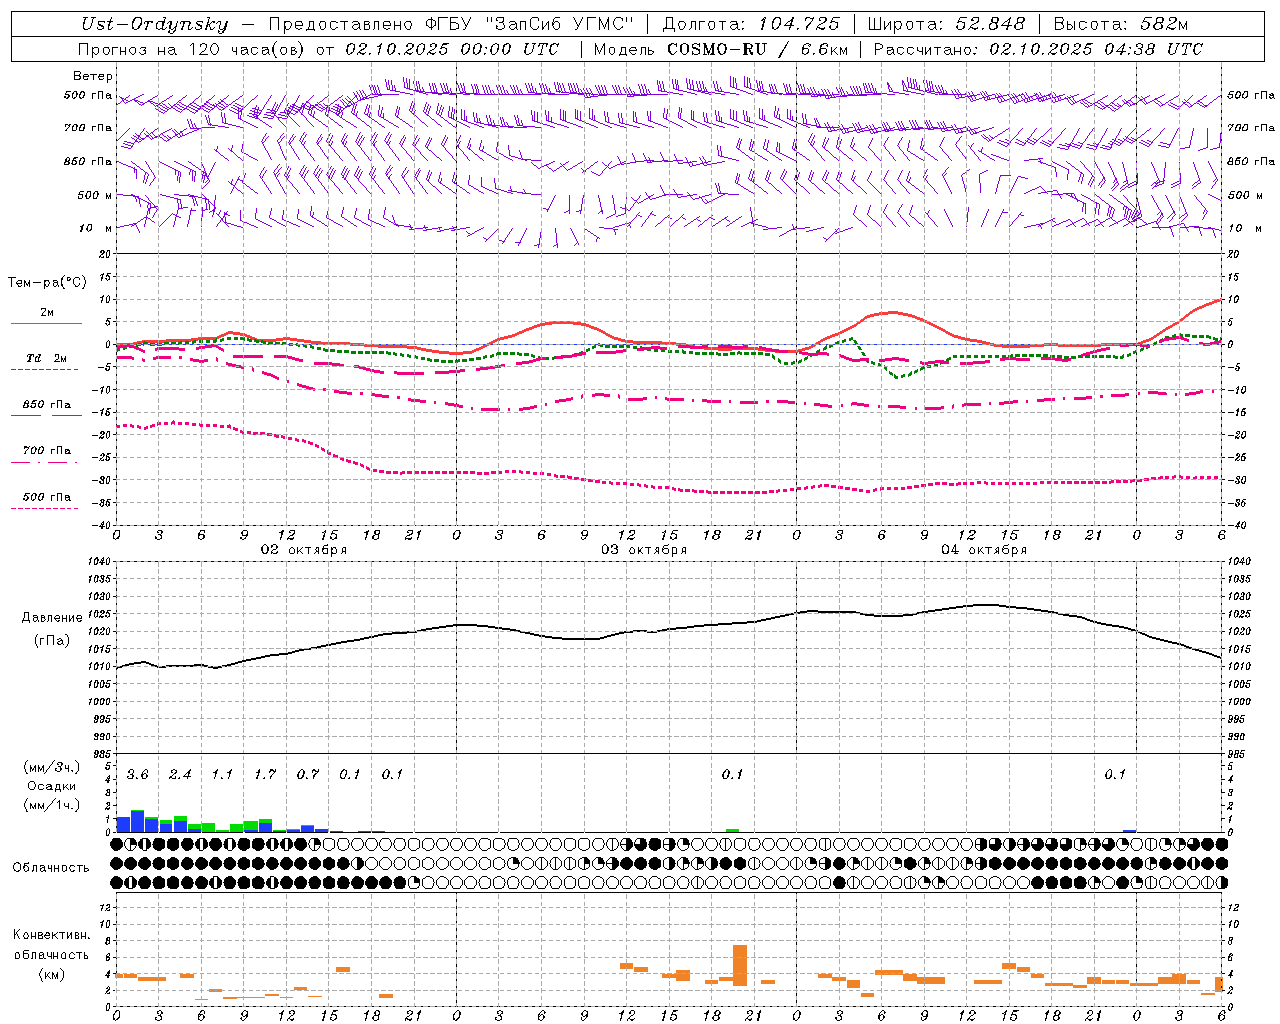Click the model label 'COSMO-RU / 6.6км'
The height and width of the screenshot is (1024, 1280).
click(757, 49)
